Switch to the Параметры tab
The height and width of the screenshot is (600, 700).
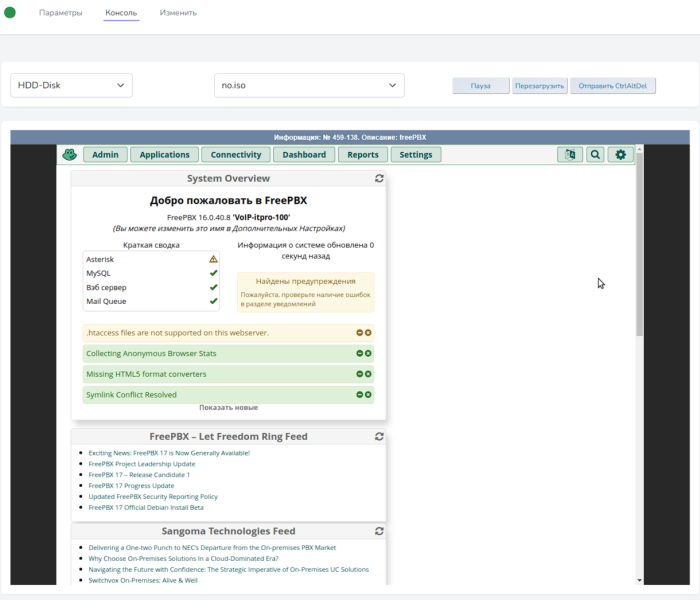(60, 13)
